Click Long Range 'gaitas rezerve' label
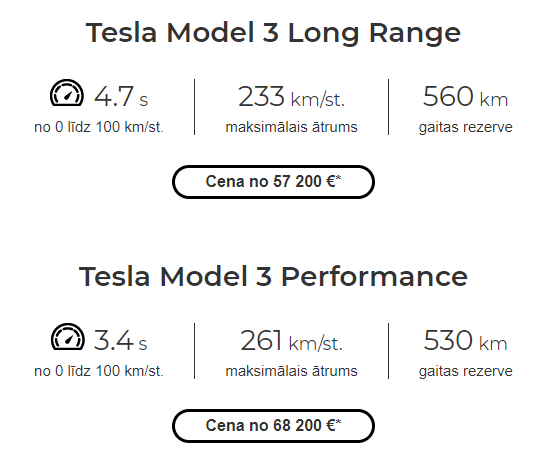 point(466,128)
